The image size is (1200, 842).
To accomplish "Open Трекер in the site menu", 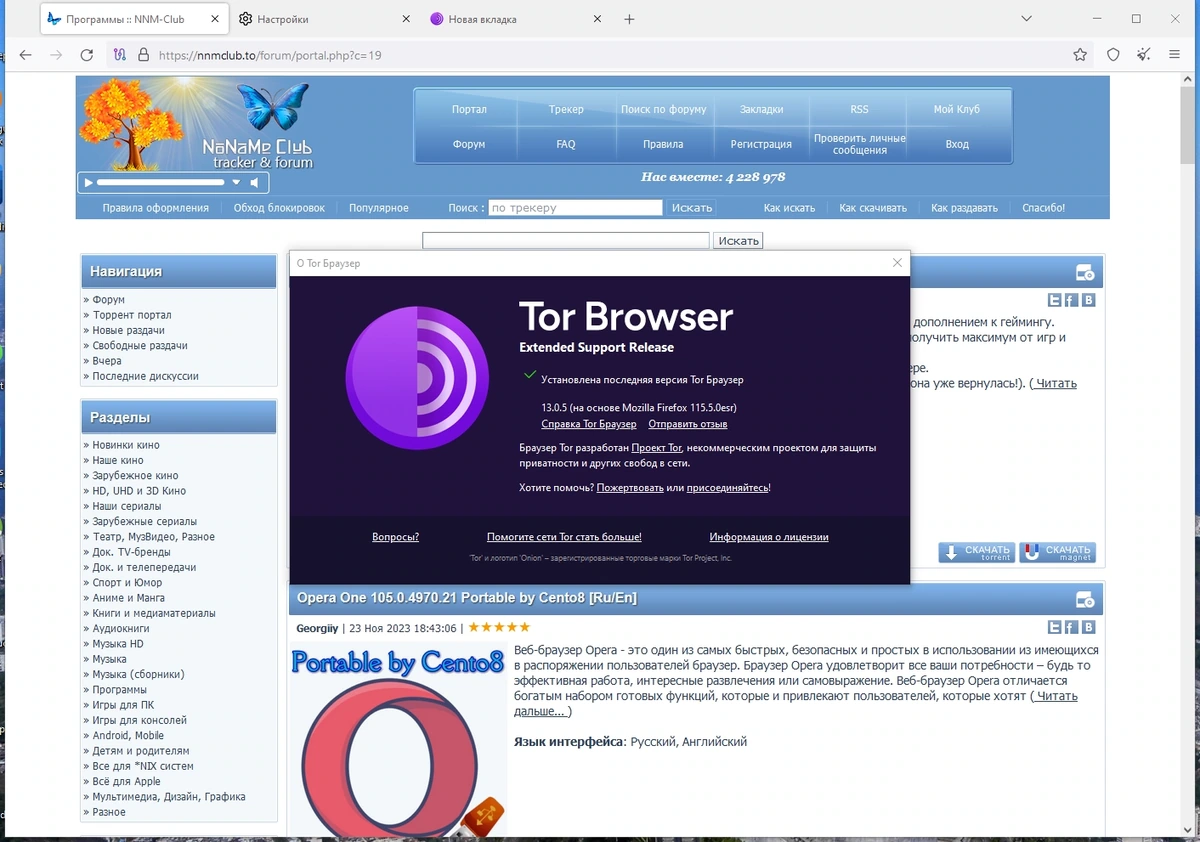I will pos(566,109).
